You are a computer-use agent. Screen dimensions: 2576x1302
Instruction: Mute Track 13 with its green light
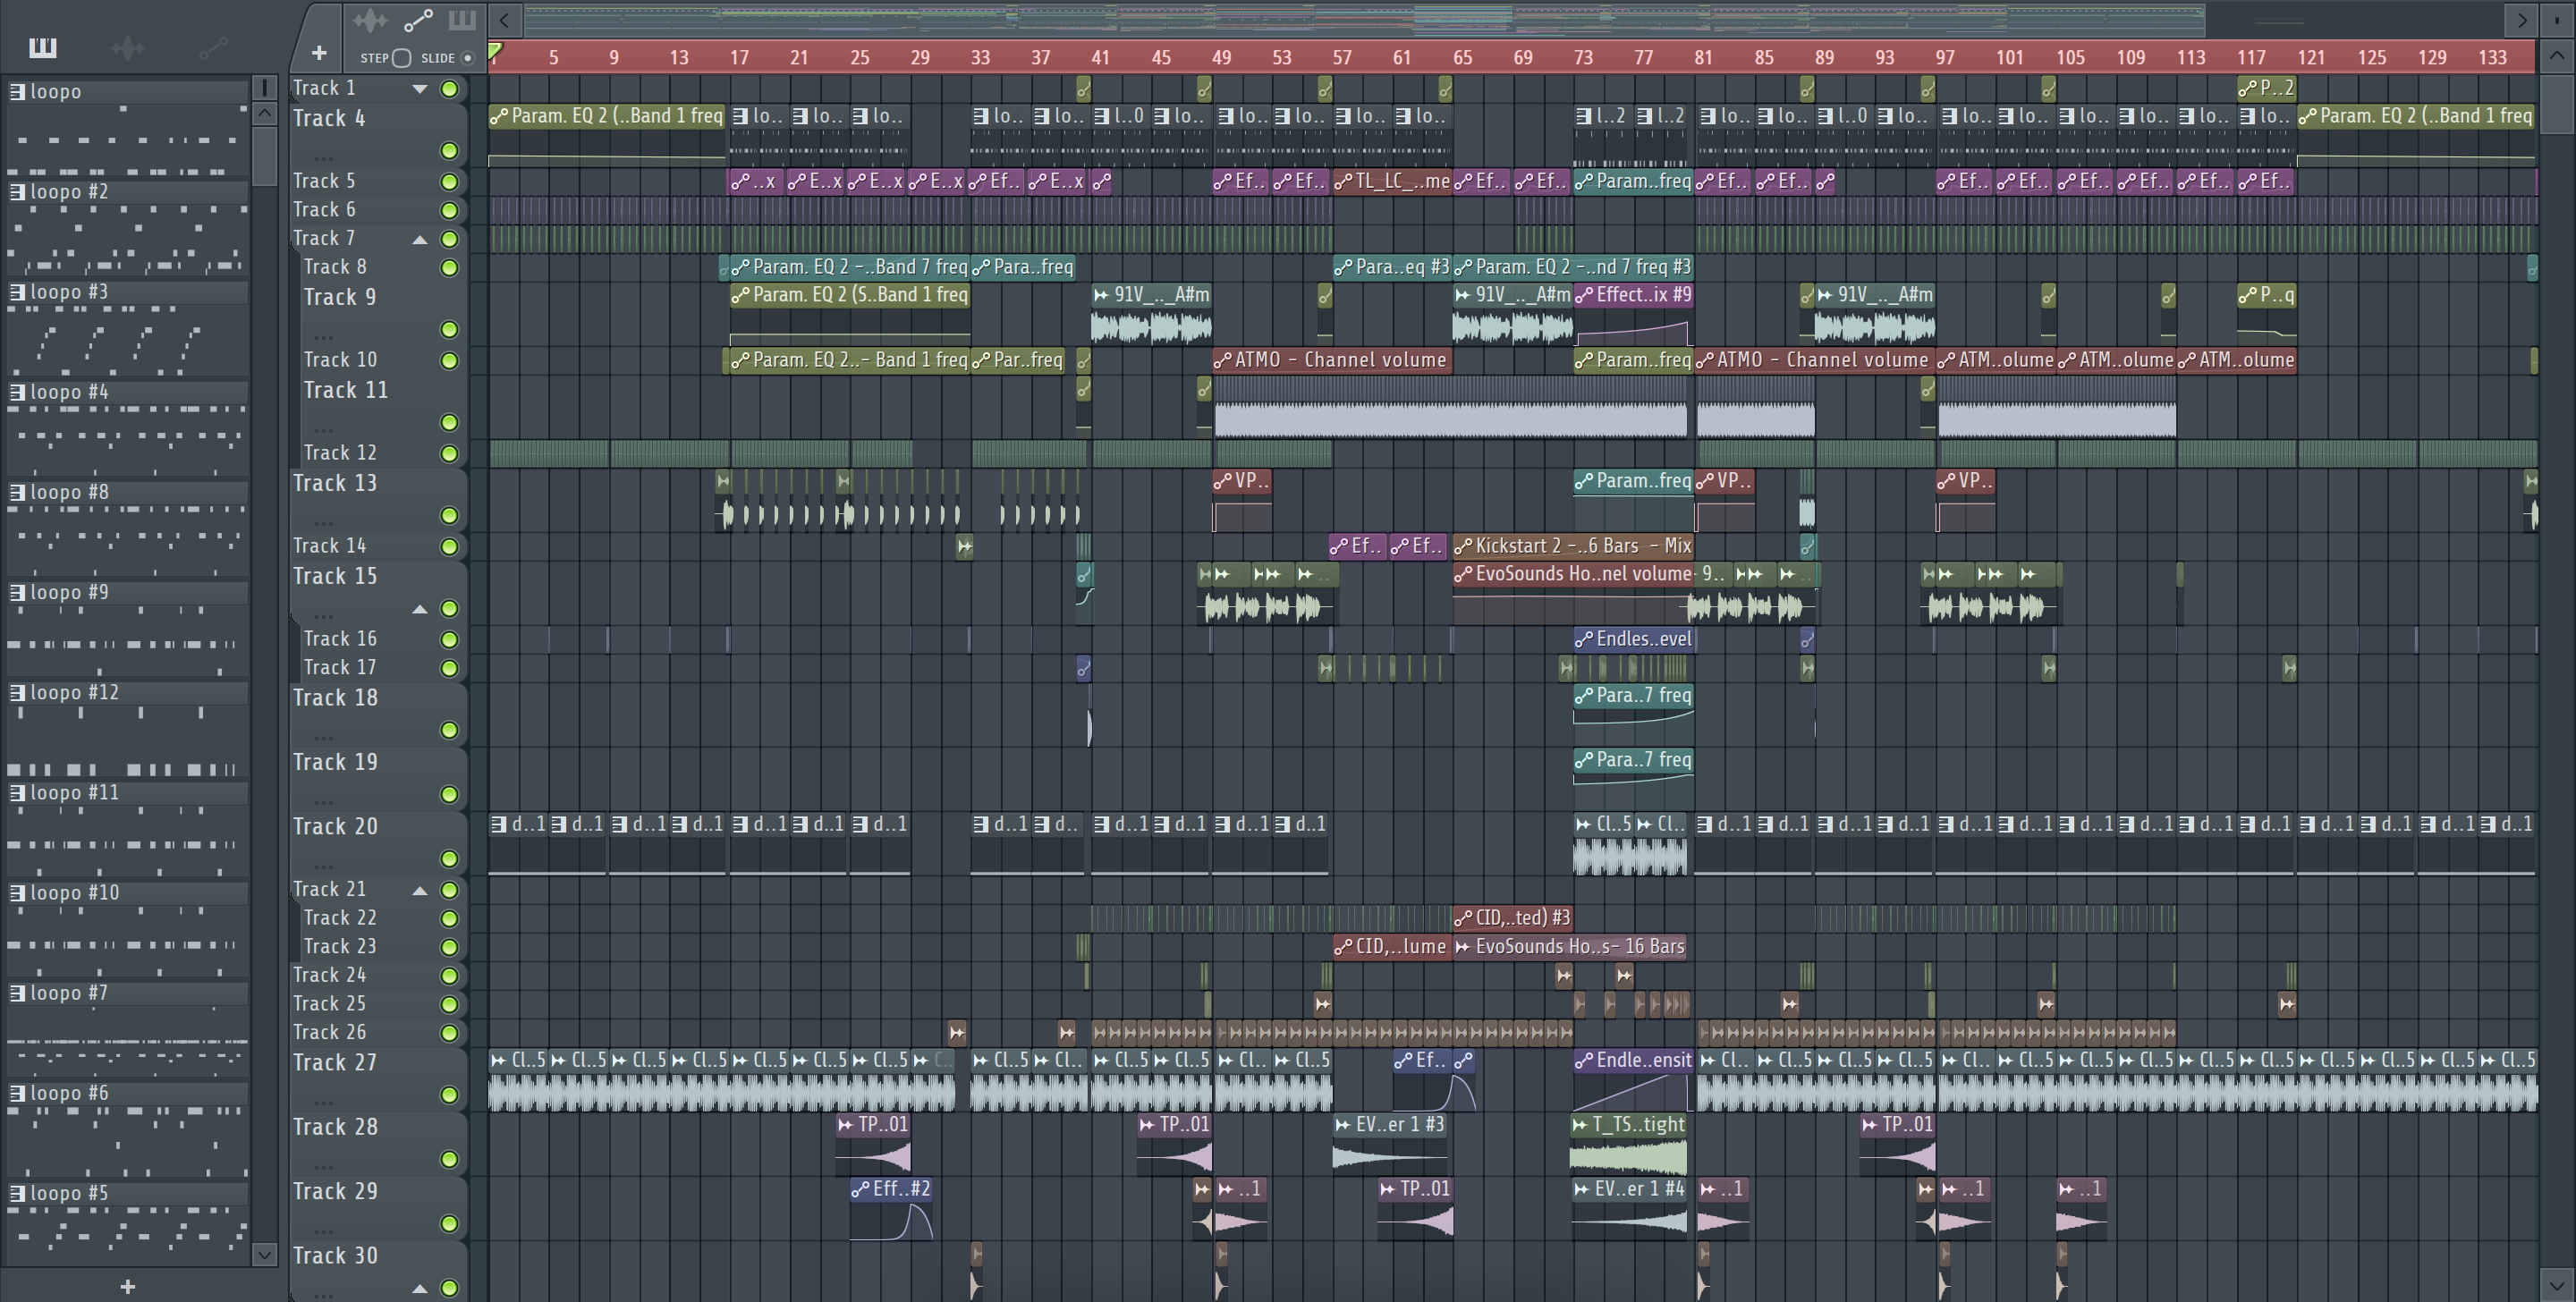(x=450, y=516)
